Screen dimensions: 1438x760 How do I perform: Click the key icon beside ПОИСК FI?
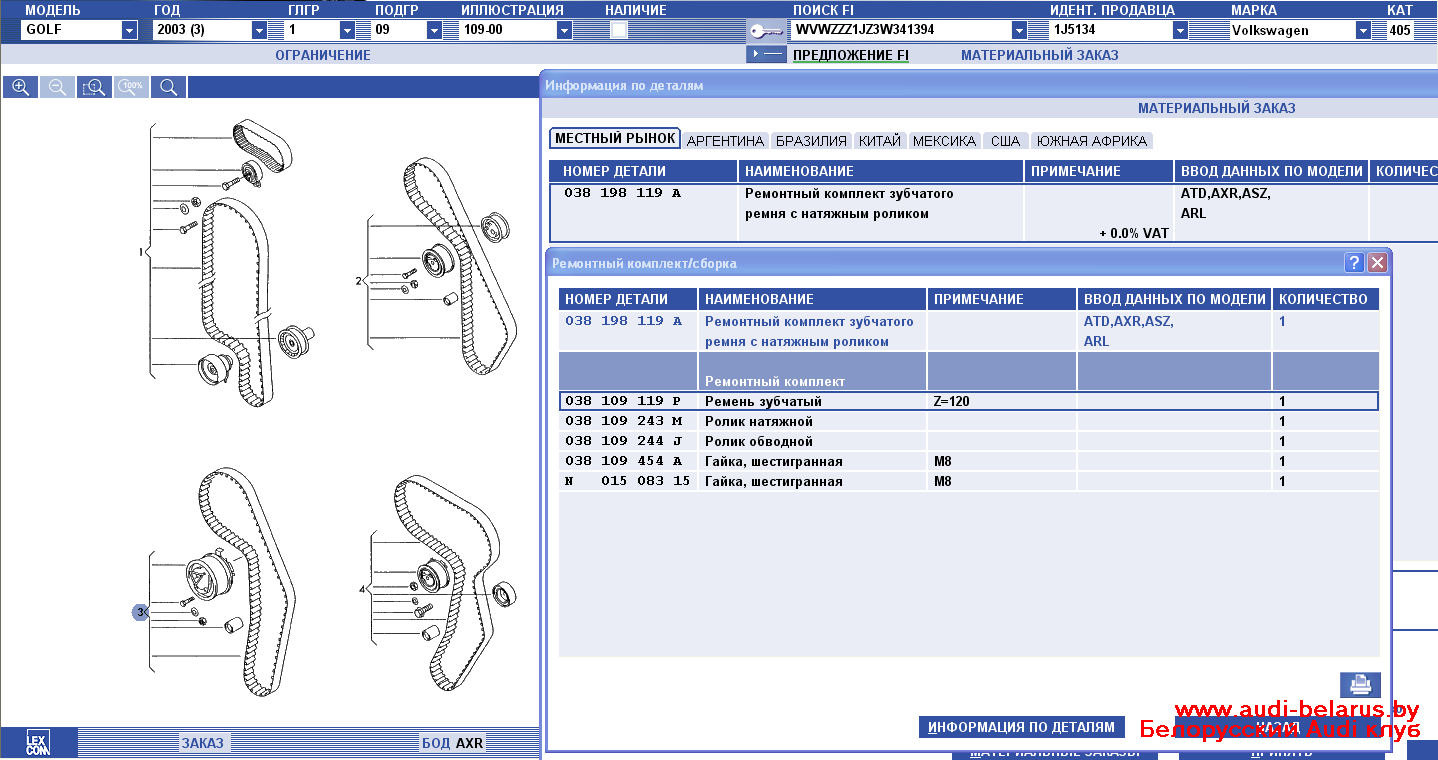[x=766, y=30]
